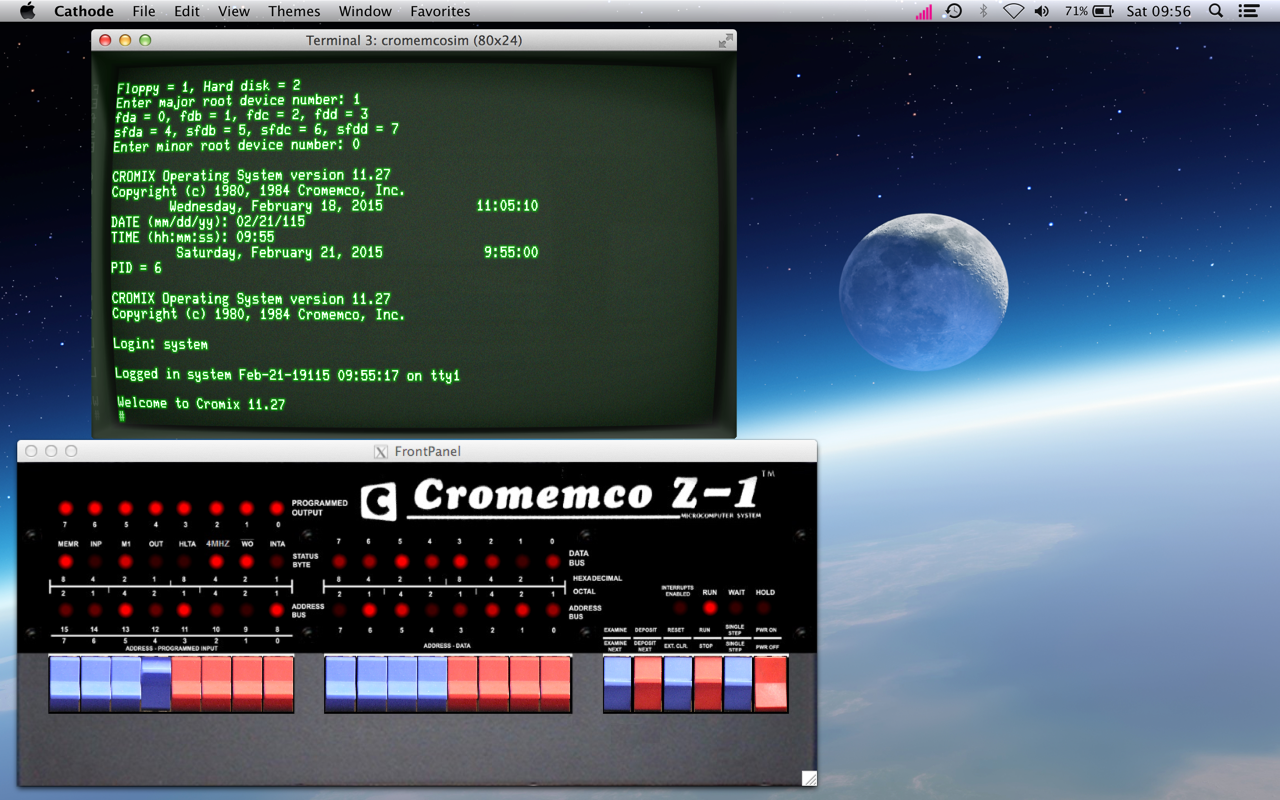The image size is (1280, 800).
Task: Flip red address switch 11
Action: tap(187, 684)
